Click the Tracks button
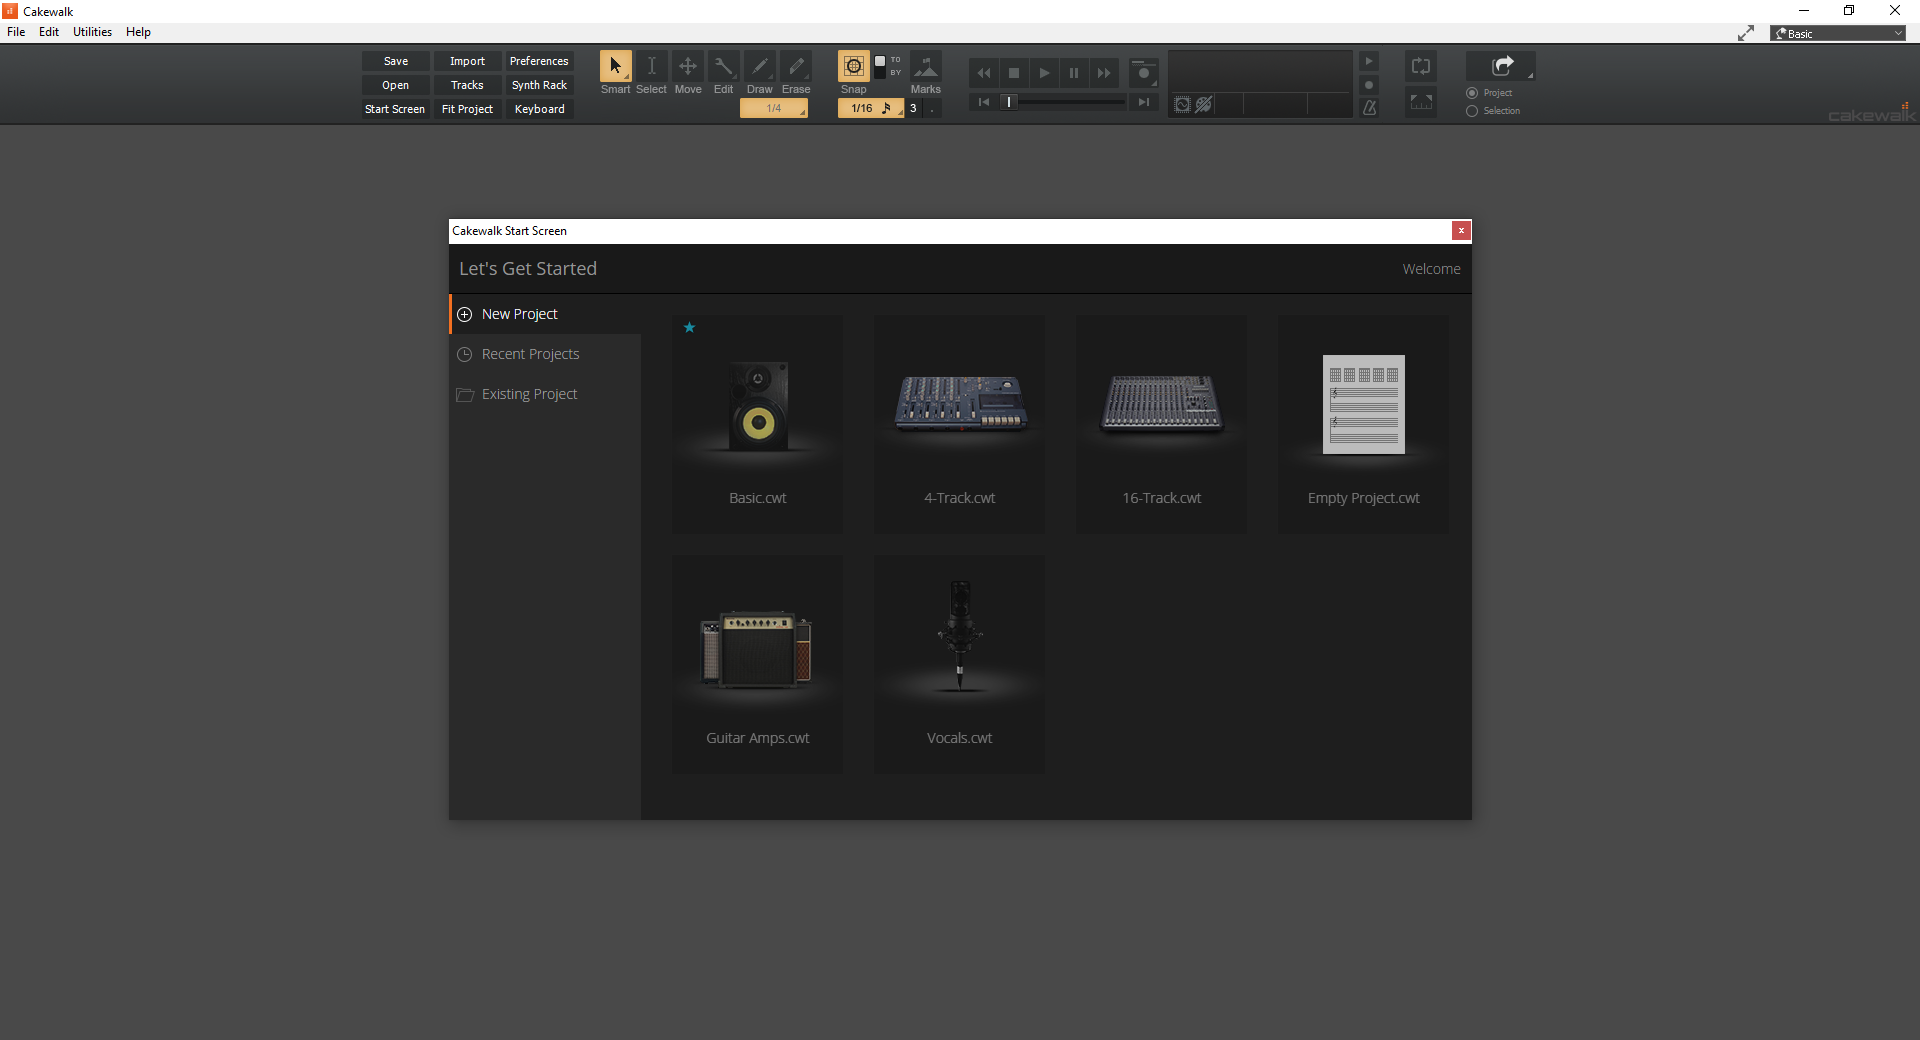This screenshot has height=1040, width=1920. (x=467, y=85)
